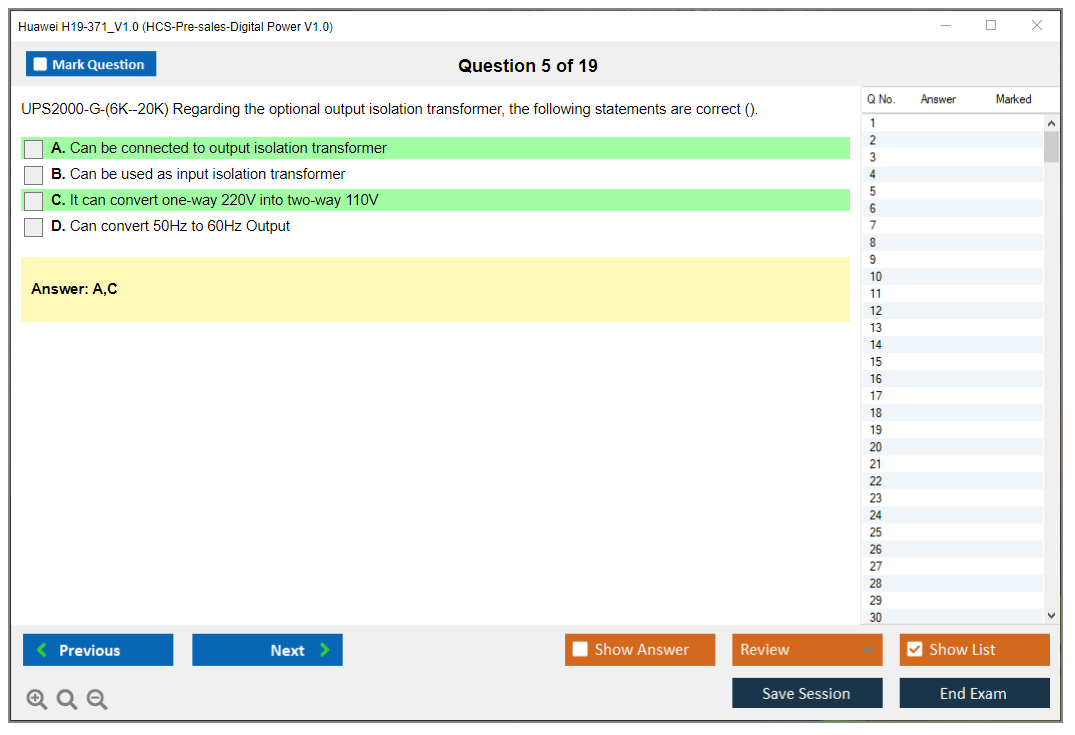Click the zoom in magnifier icon
Screen dimensions: 1075x735
[37, 700]
